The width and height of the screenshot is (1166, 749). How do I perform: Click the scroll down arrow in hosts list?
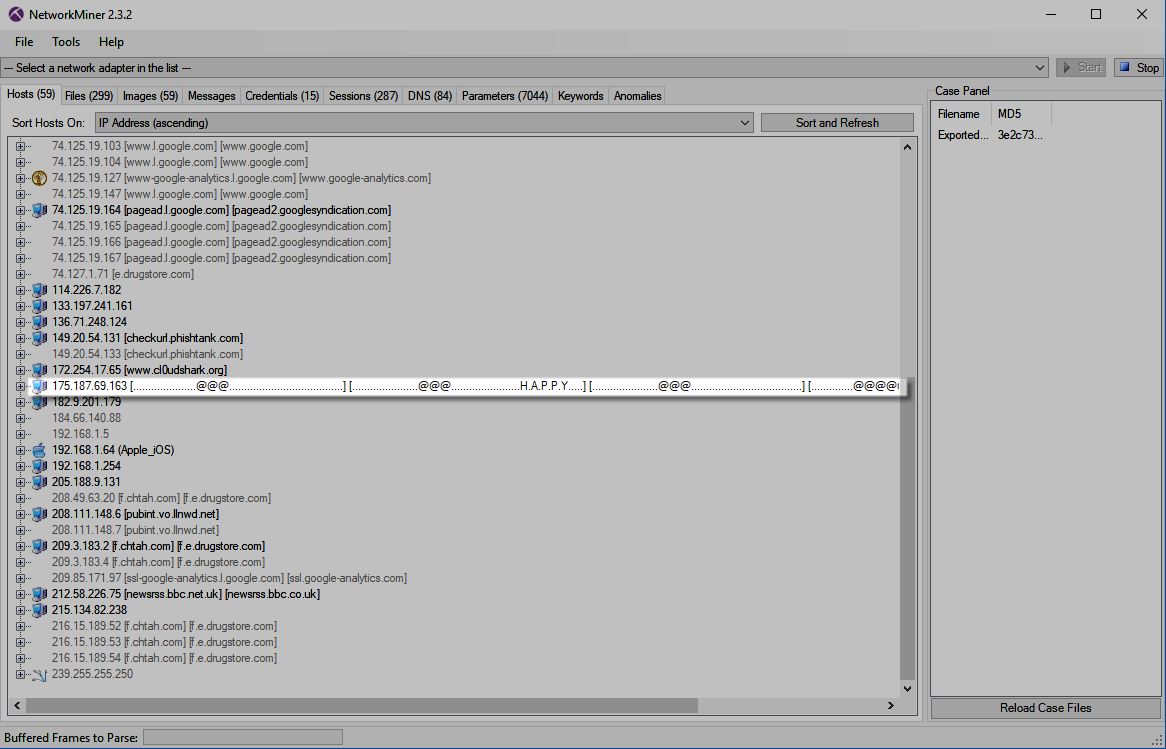tap(907, 689)
